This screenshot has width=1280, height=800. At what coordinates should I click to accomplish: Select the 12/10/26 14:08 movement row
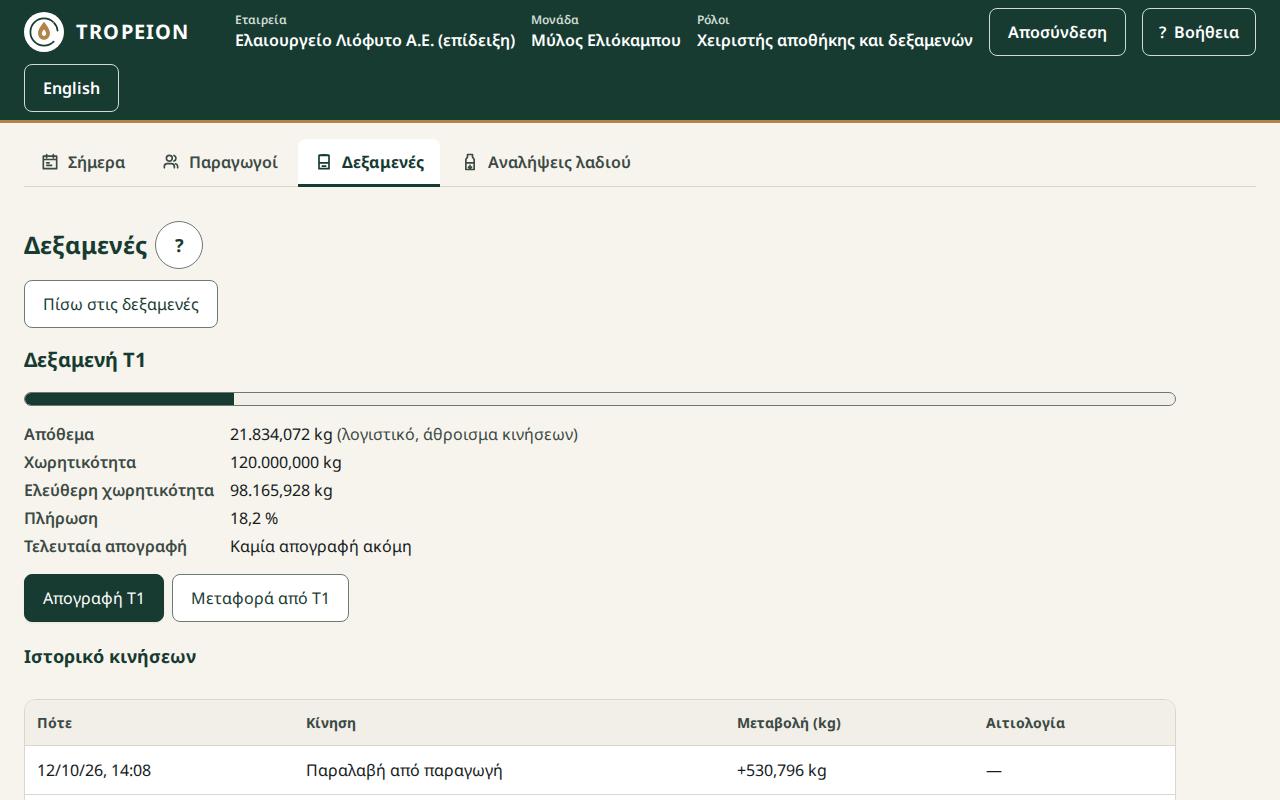[x=600, y=770]
